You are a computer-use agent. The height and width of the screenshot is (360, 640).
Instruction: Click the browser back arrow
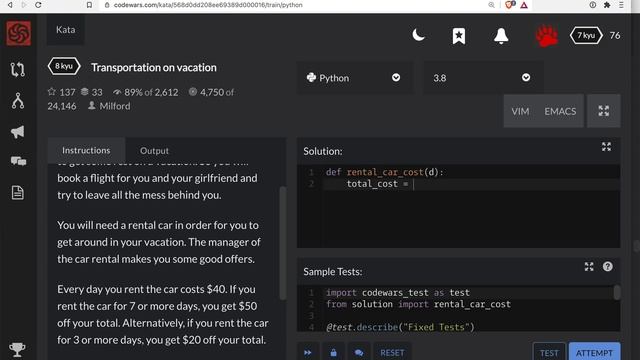coord(9,5)
